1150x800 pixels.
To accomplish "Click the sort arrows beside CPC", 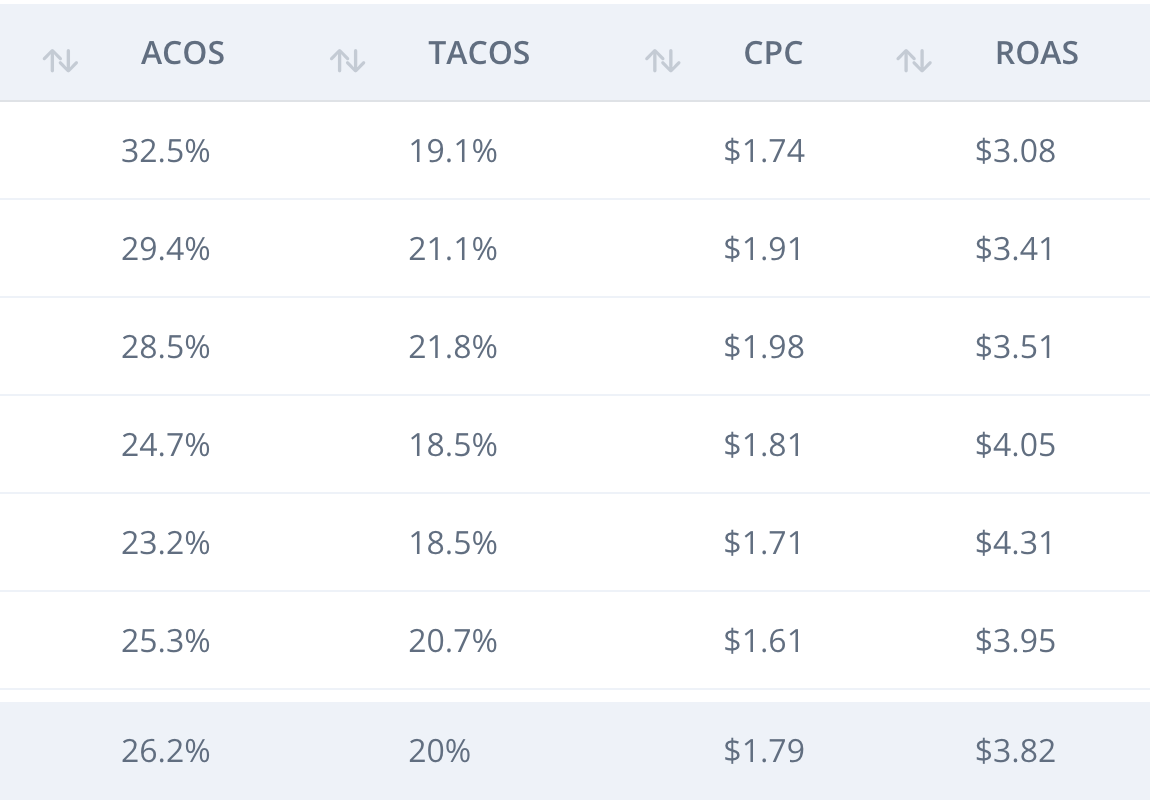I will 662,61.
